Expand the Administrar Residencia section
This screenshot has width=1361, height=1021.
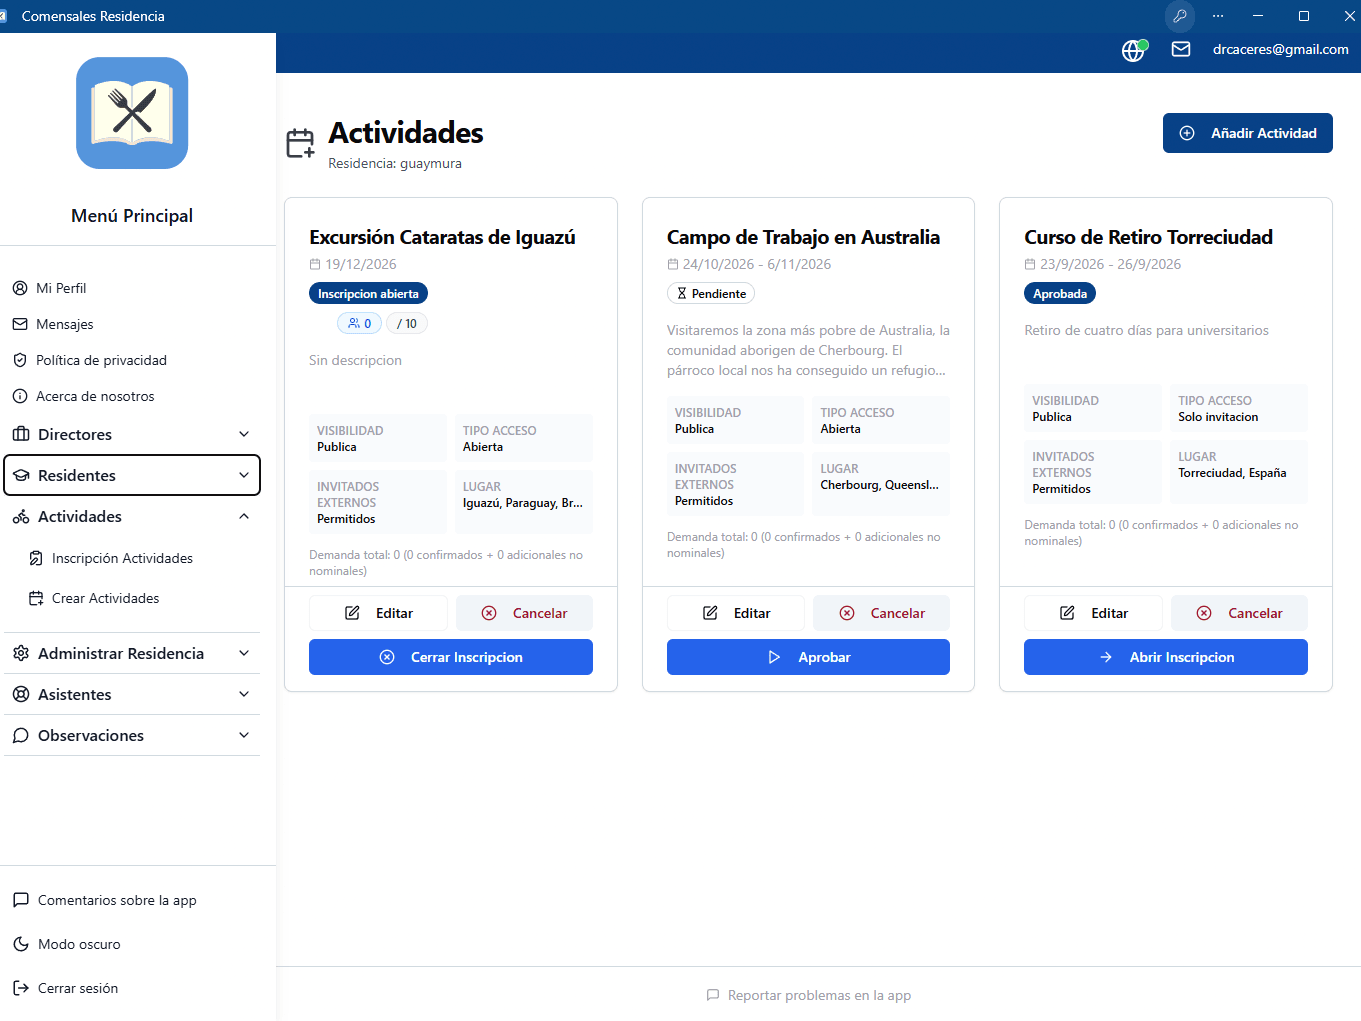[132, 653]
